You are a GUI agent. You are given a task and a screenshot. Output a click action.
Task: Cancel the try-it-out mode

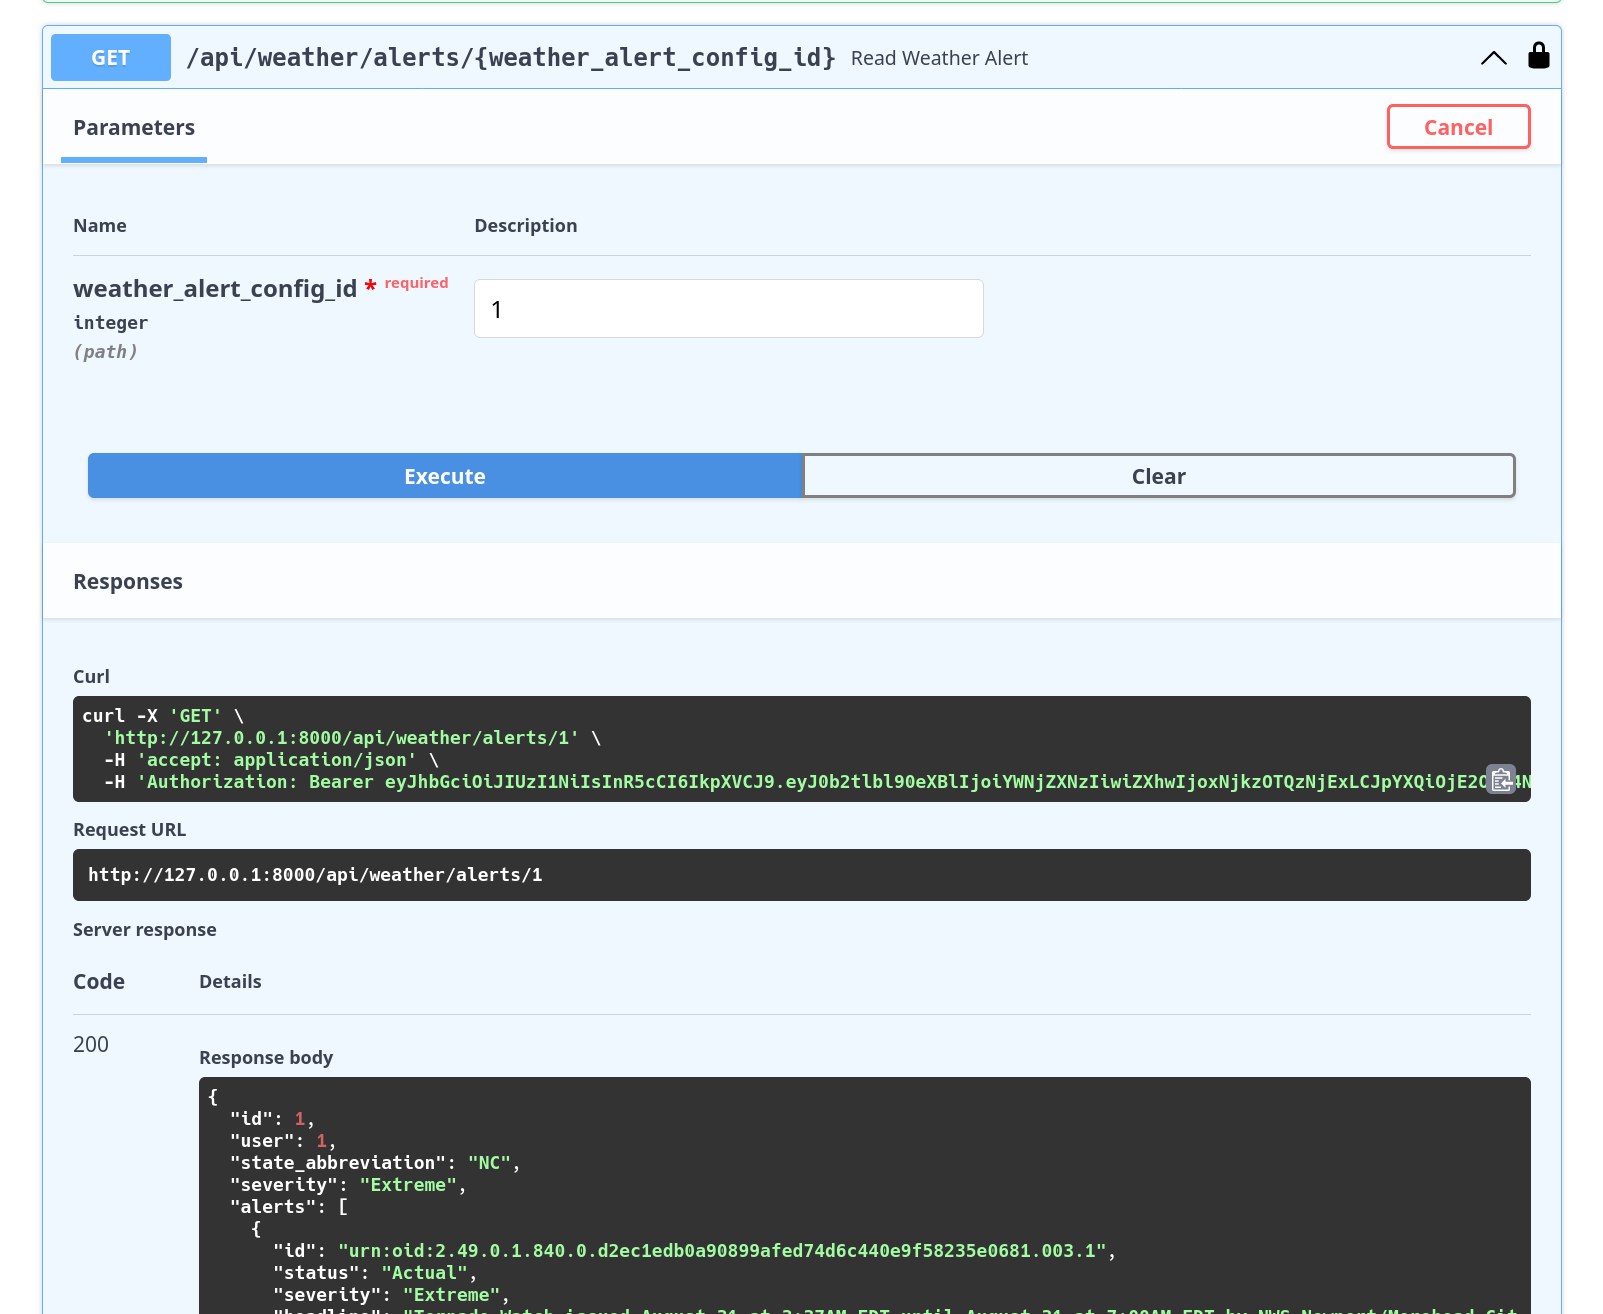click(1458, 127)
